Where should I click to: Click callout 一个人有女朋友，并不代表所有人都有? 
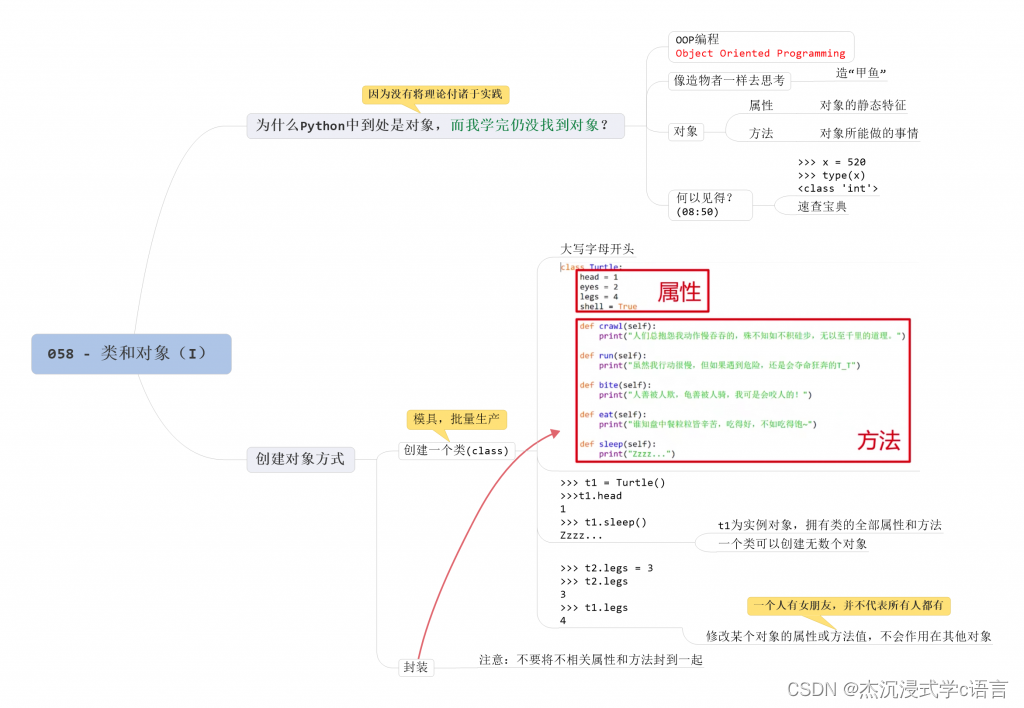point(849,605)
